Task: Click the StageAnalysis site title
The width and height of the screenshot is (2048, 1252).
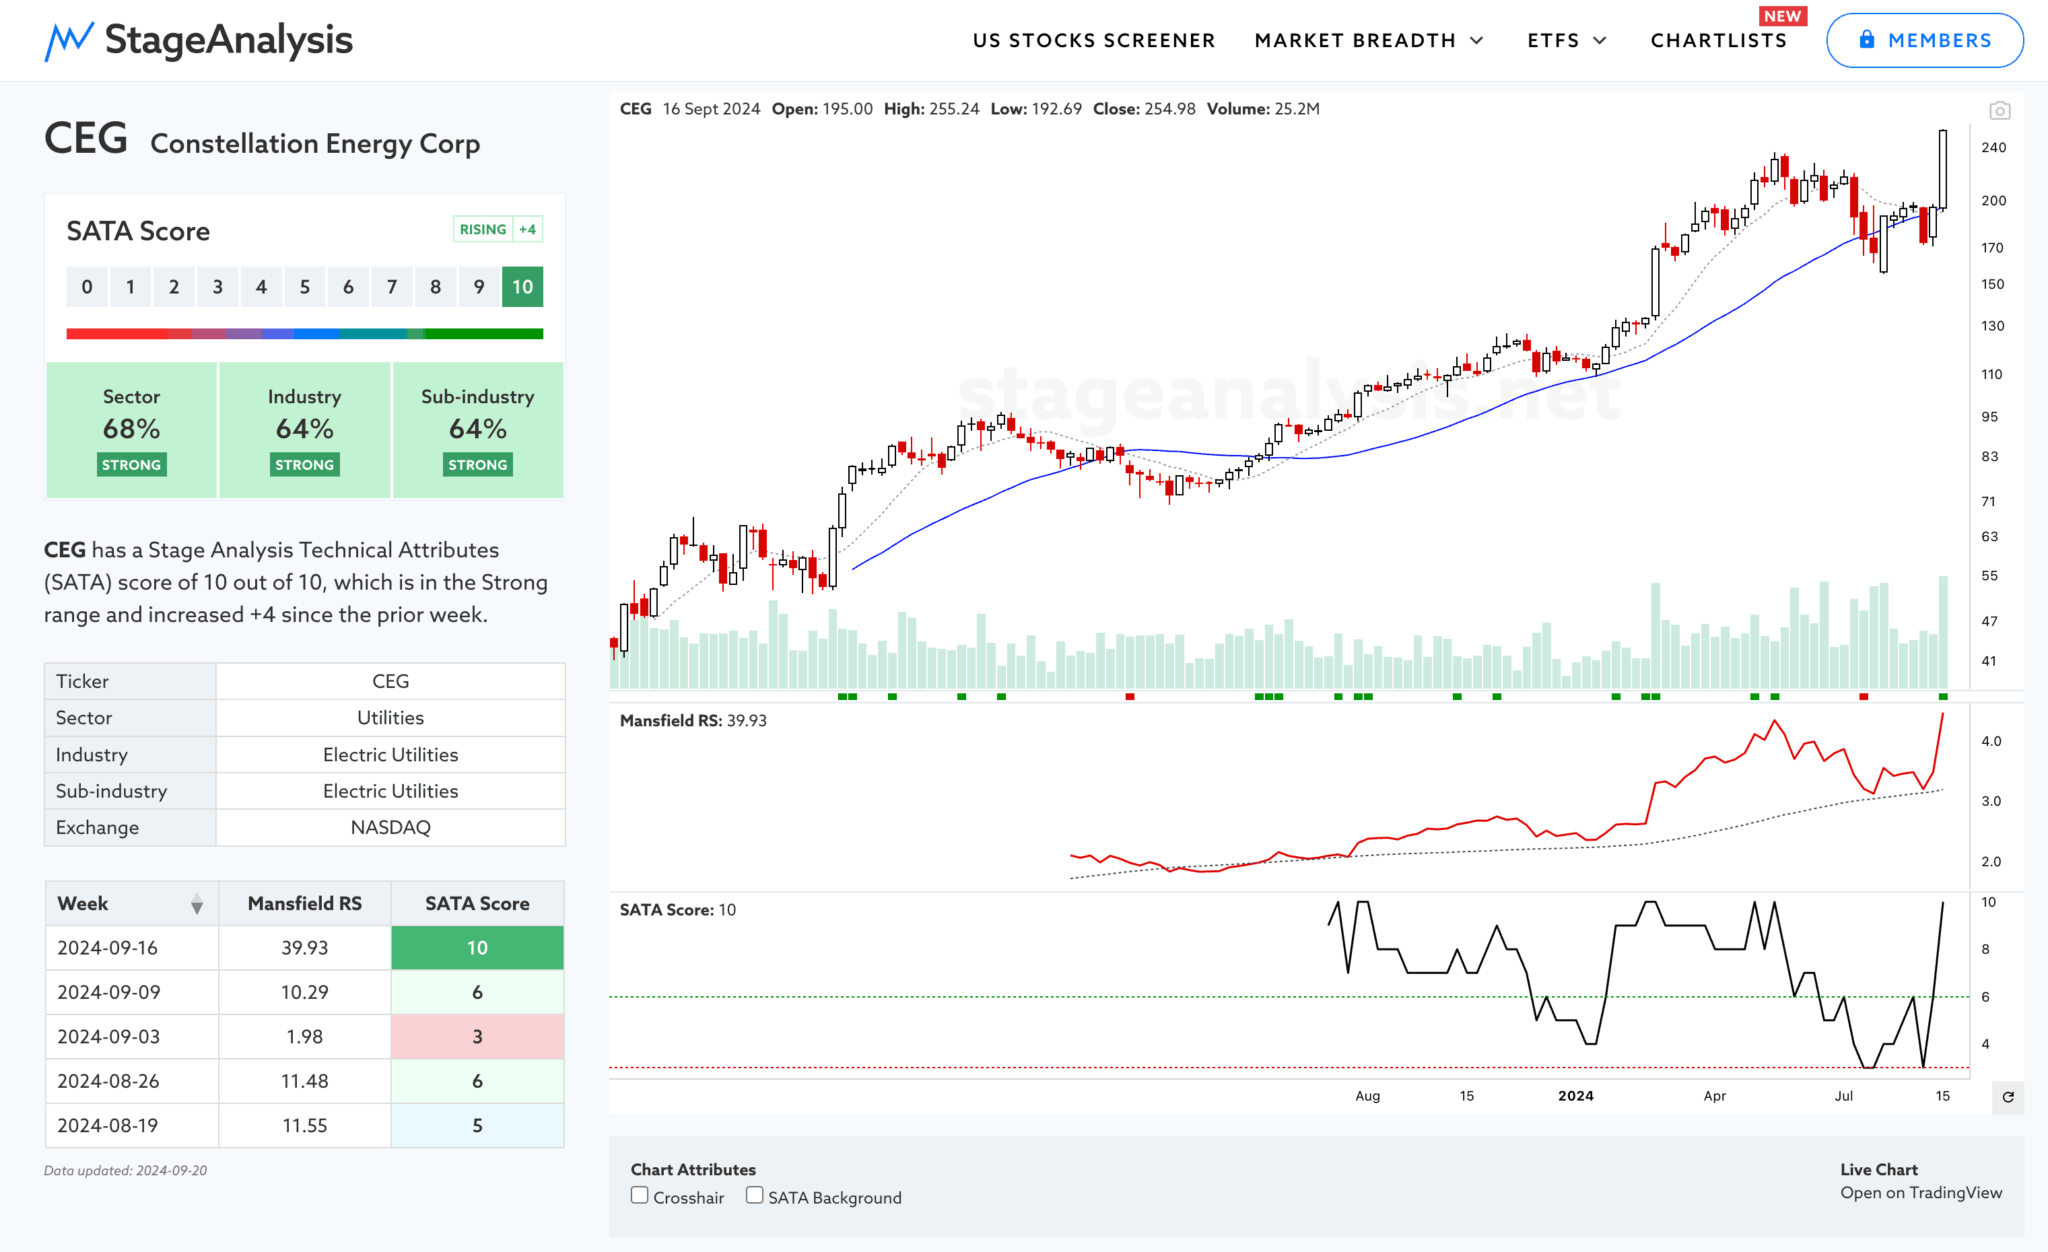Action: coord(228,40)
